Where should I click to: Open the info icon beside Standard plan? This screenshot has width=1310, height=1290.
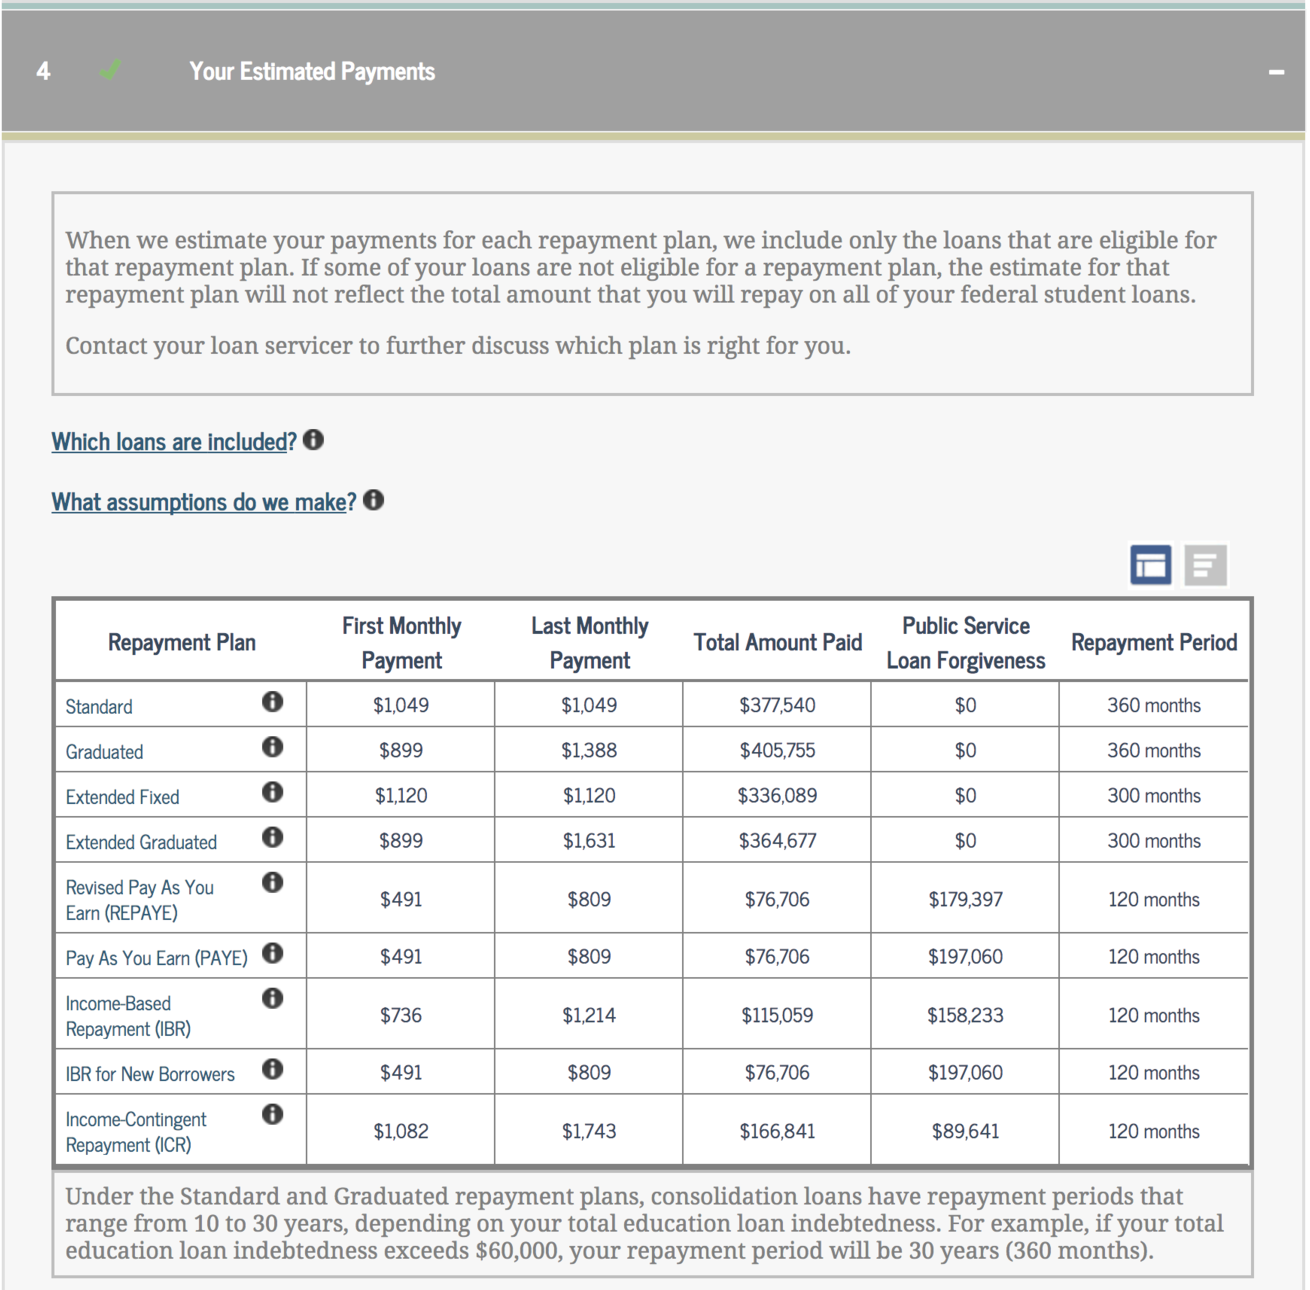coord(272,701)
